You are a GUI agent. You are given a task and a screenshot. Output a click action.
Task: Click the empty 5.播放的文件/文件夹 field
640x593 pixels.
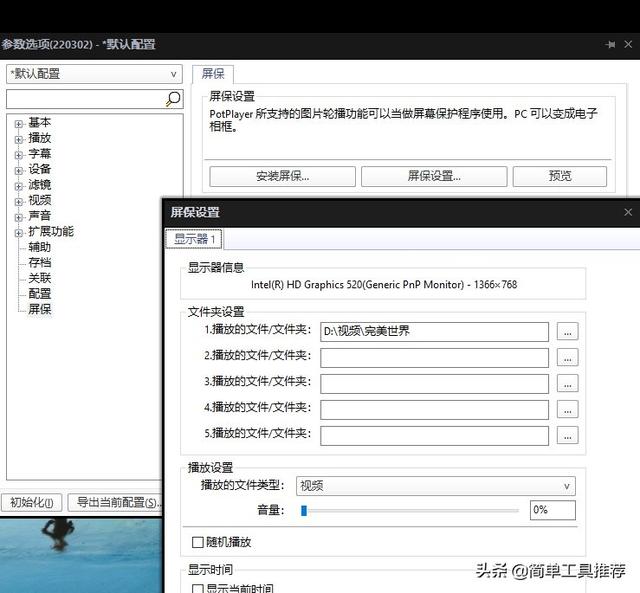pos(434,435)
